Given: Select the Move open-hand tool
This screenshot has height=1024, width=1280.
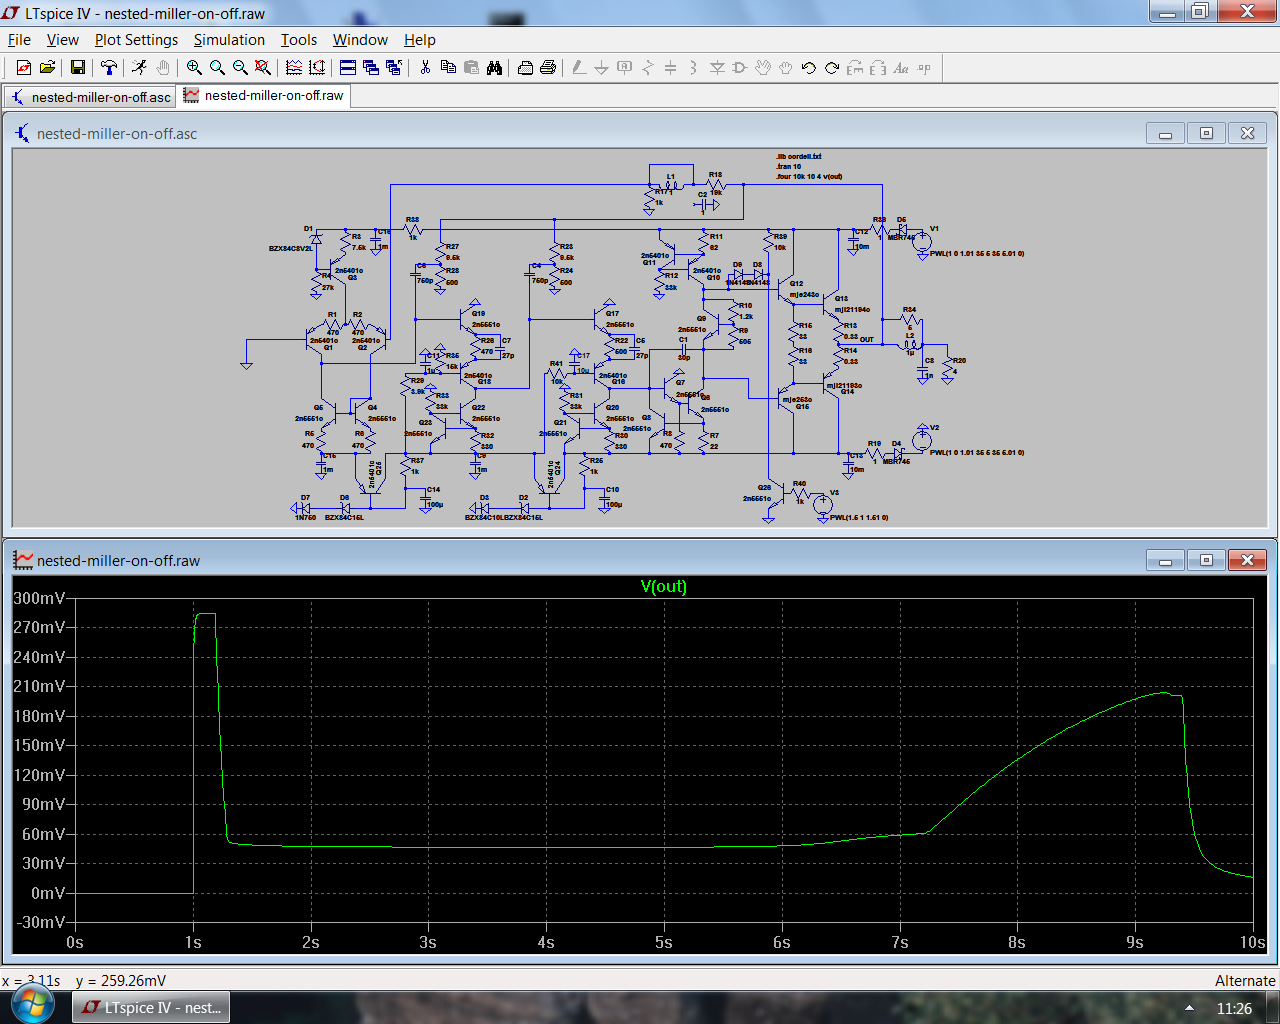Looking at the screenshot, I should [763, 68].
